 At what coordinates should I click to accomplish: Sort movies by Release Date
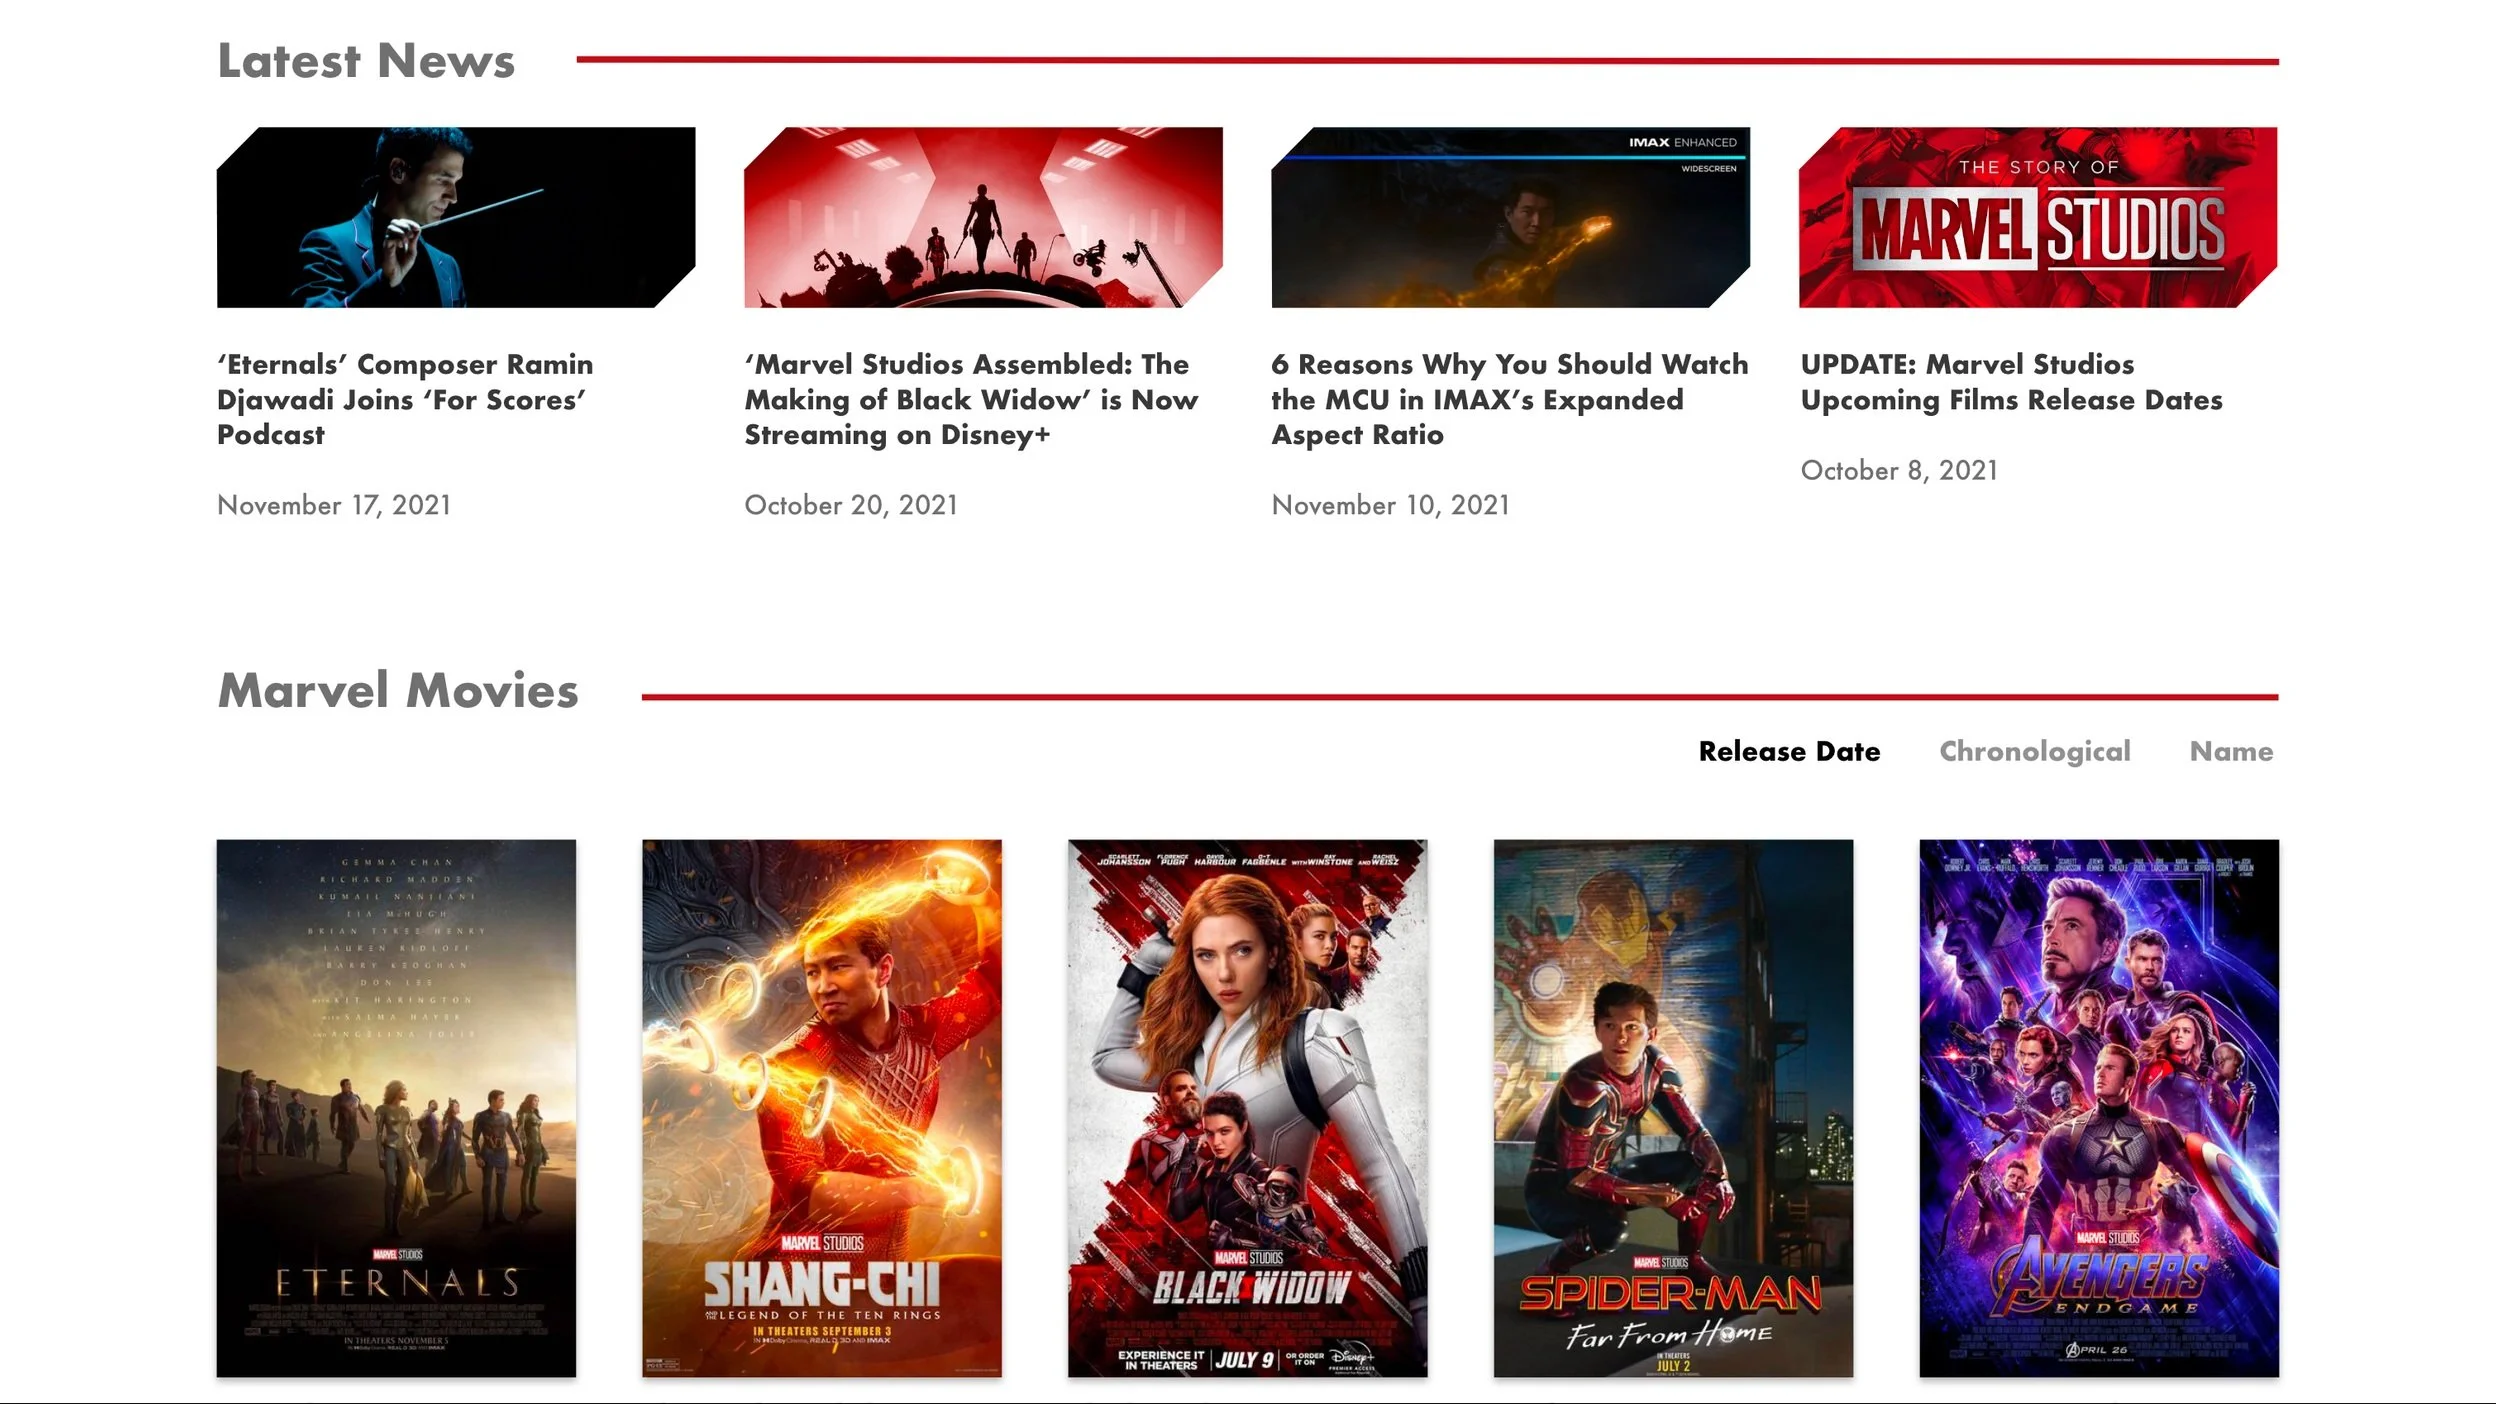[x=1789, y=751]
